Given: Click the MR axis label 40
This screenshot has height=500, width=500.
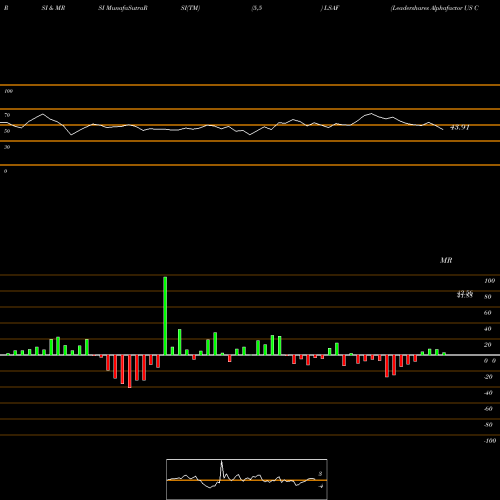Looking at the screenshot, I should click(x=488, y=329).
